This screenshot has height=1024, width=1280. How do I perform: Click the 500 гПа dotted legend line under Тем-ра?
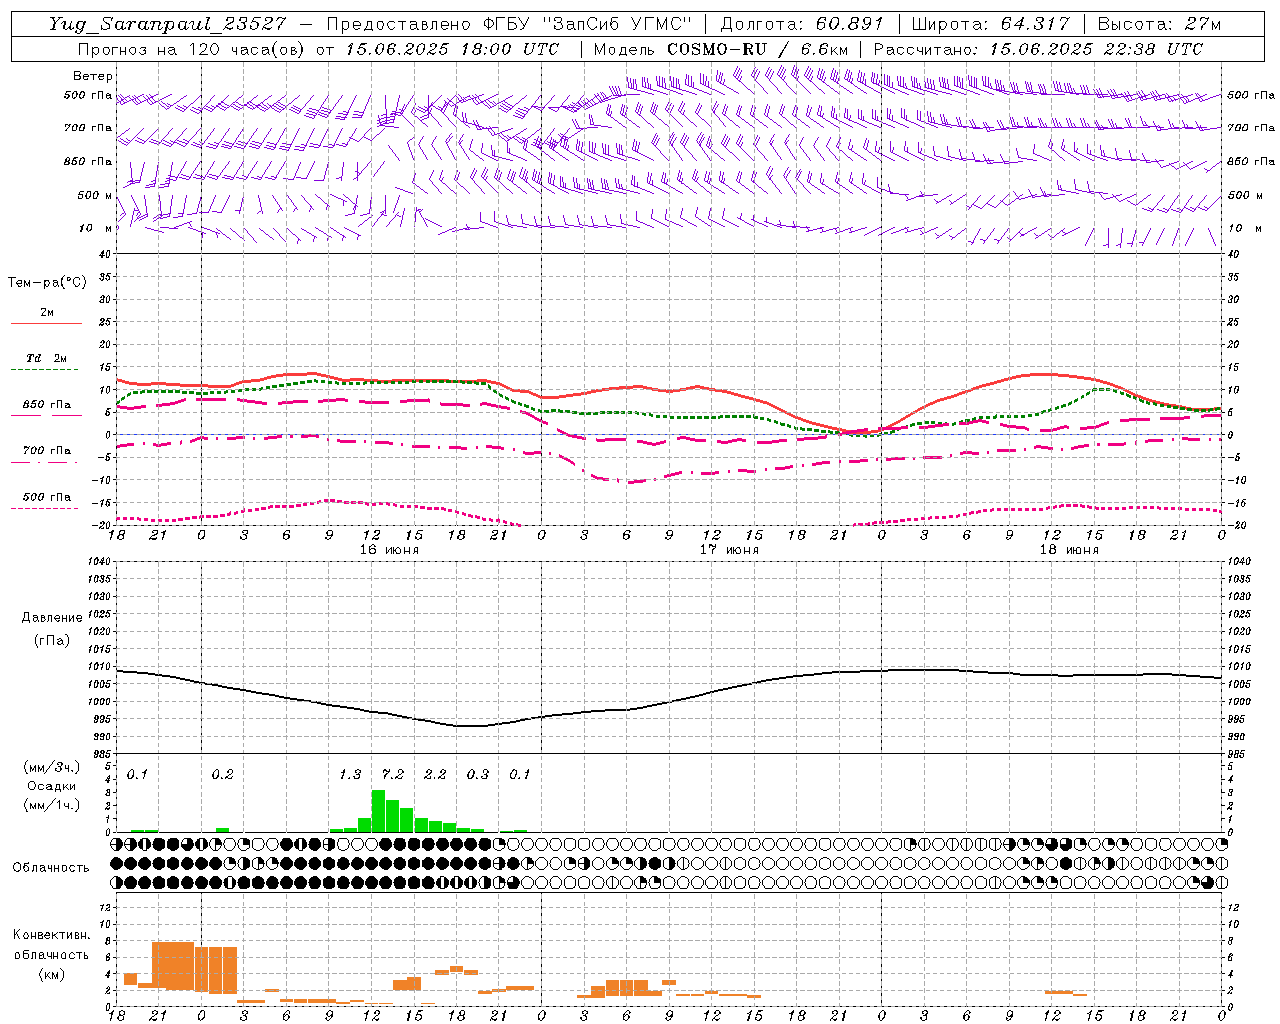[x=44, y=509]
